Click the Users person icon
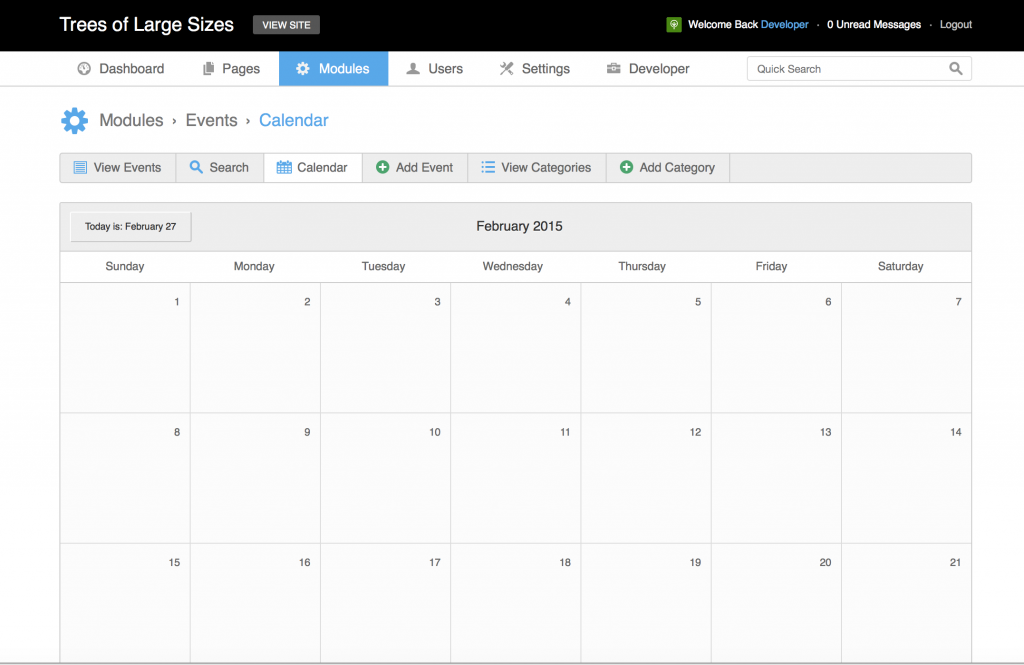Image resolution: width=1024 pixels, height=665 pixels. click(413, 69)
